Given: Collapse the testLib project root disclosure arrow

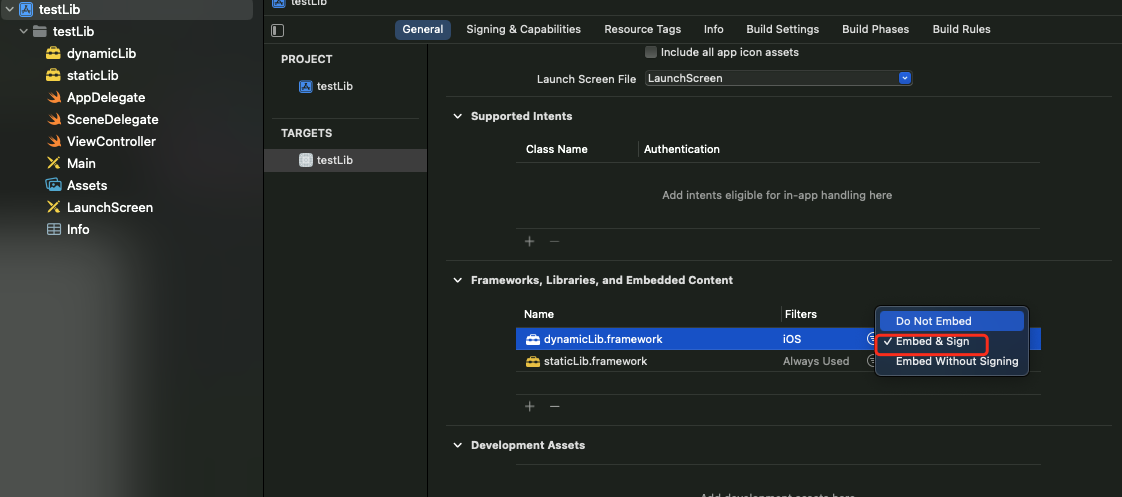Looking at the screenshot, I should coord(9,9).
